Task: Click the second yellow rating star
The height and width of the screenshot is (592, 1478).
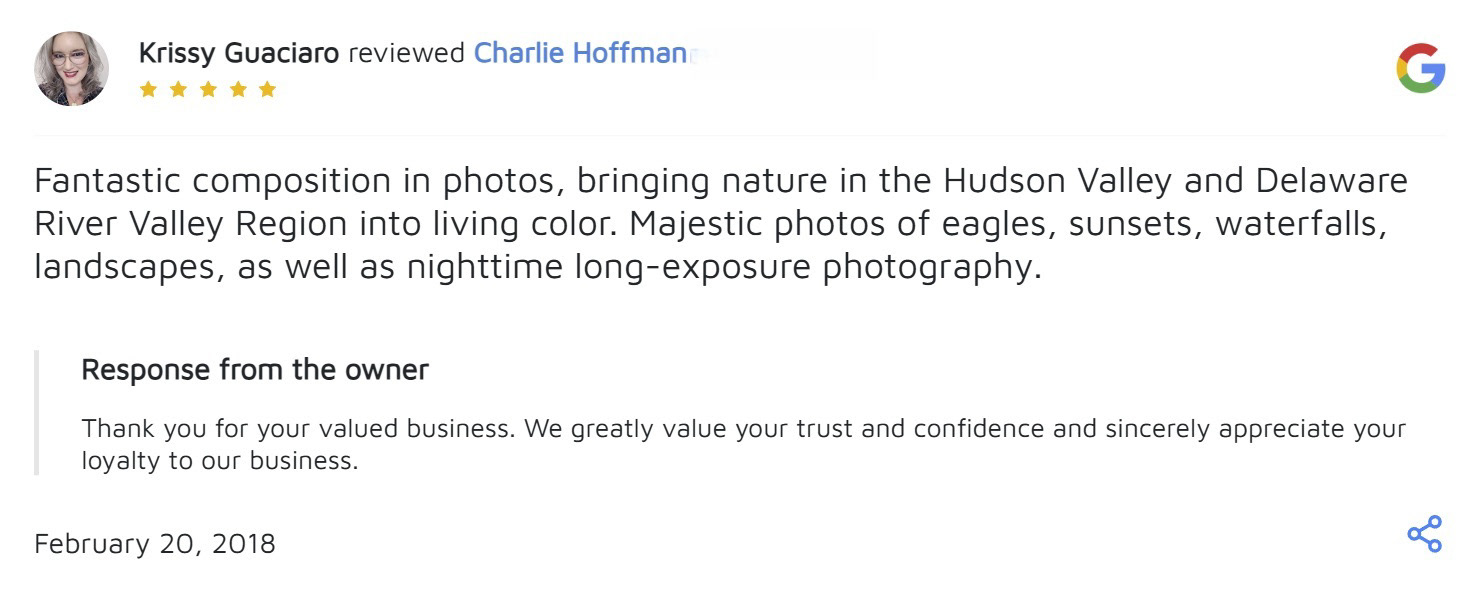Action: pos(177,90)
